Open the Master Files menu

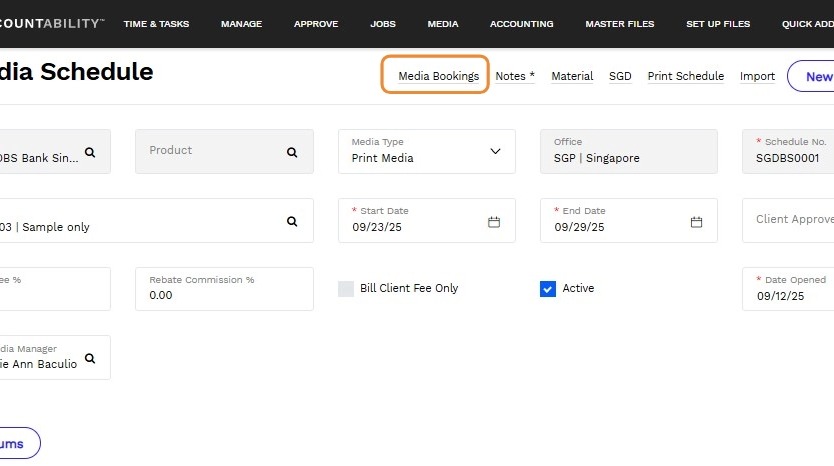coord(619,24)
